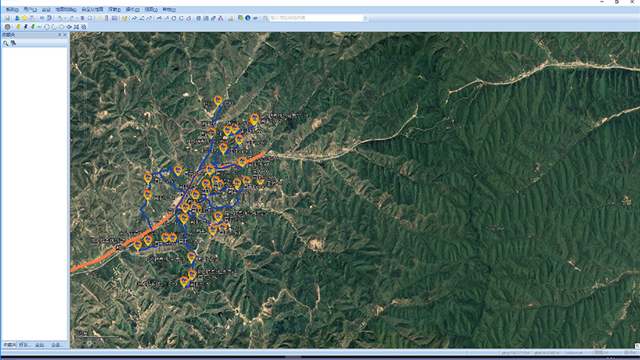Select the blue pushpin marker tool
Screen dimensions: 640x360
[25, 27]
